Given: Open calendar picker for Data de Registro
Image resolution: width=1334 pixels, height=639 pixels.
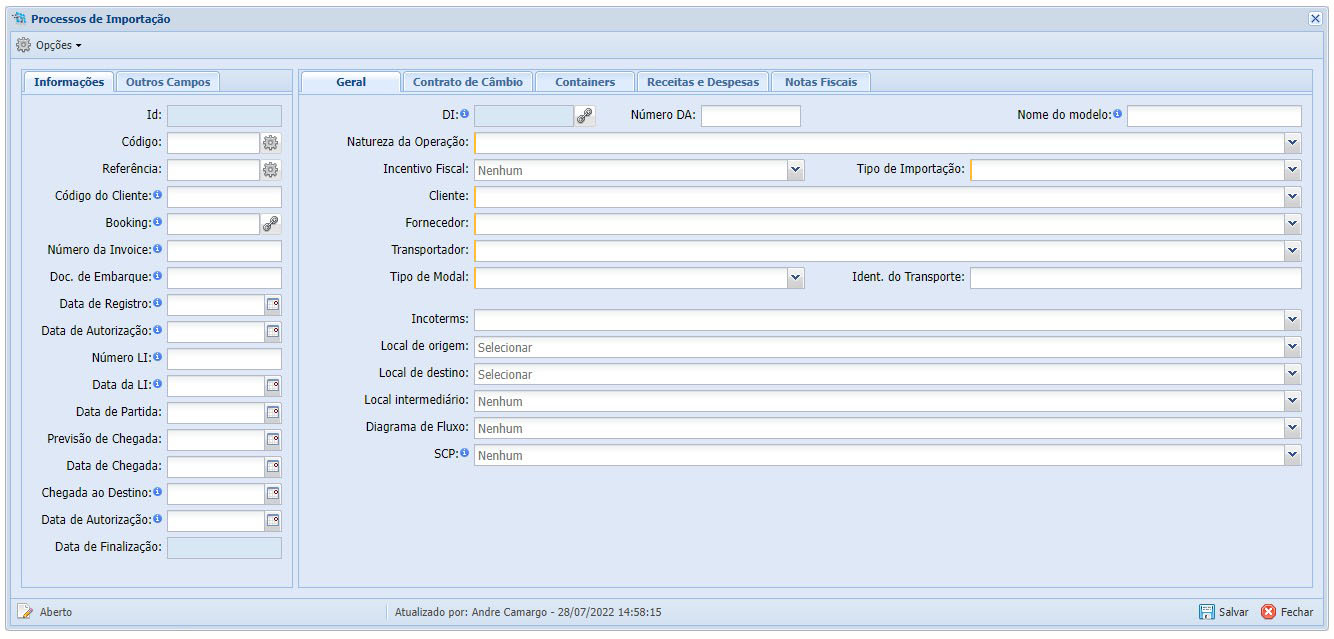Looking at the screenshot, I should point(273,305).
